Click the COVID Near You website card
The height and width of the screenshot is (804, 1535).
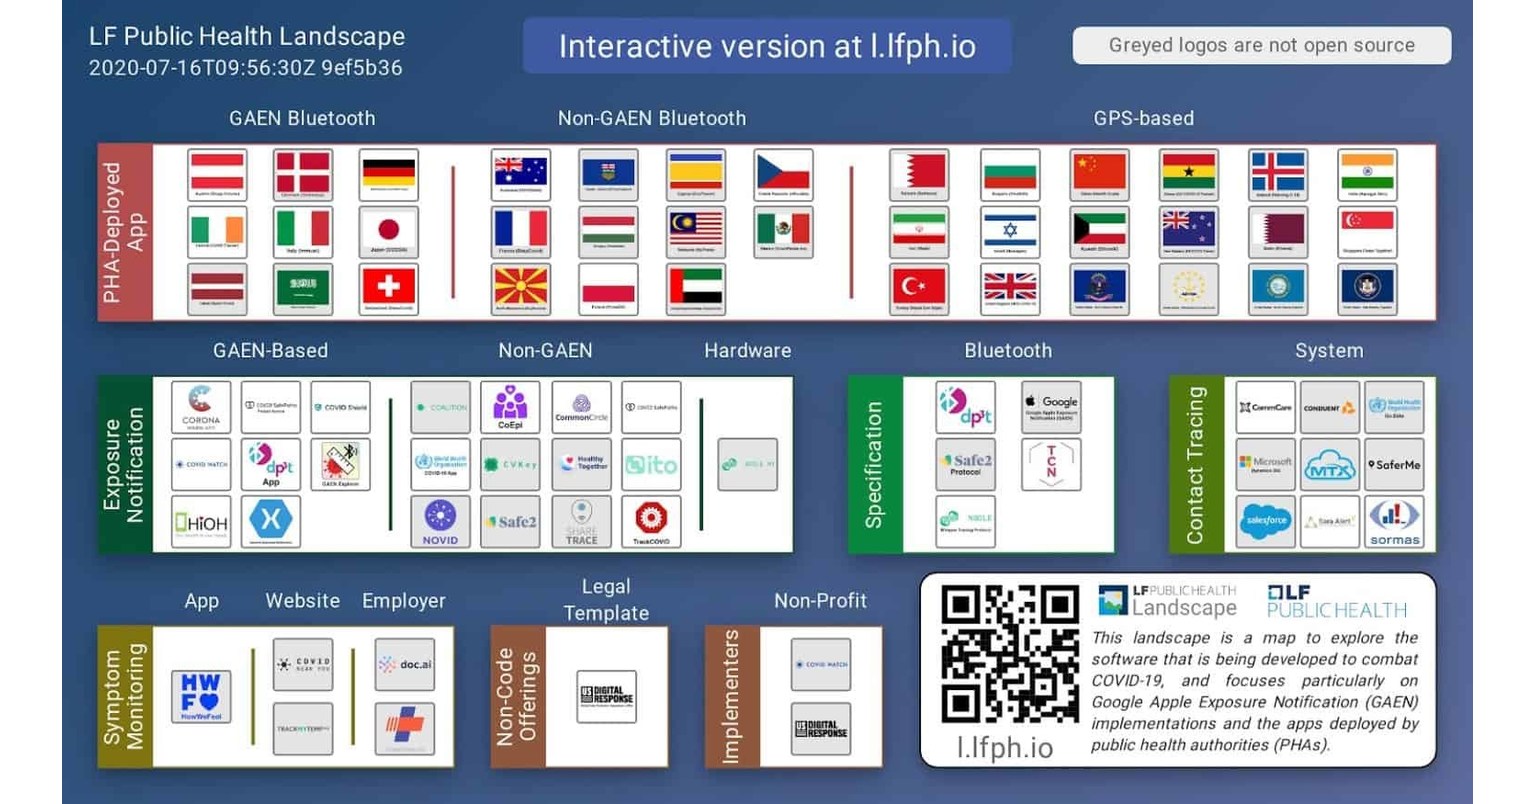click(x=303, y=665)
